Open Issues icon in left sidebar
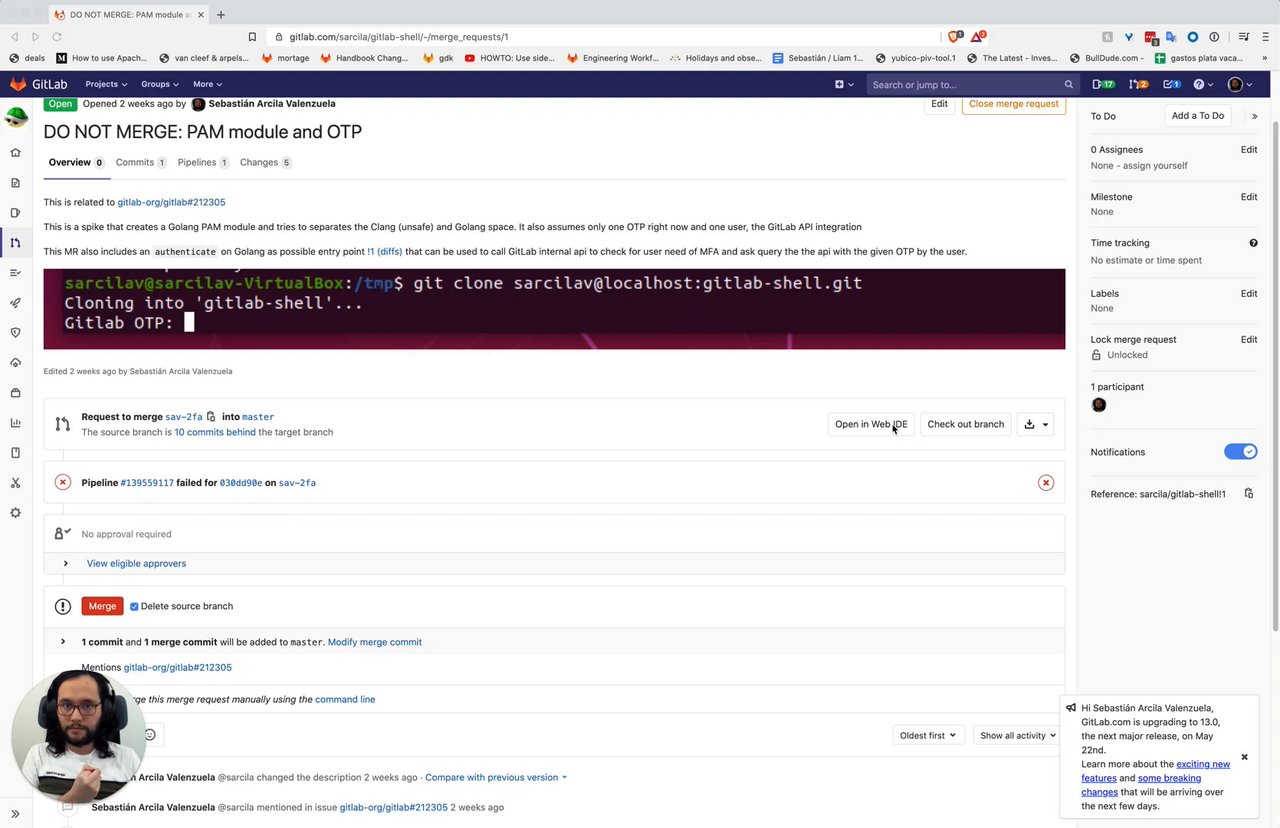Image resolution: width=1280 pixels, height=828 pixels. (15, 213)
